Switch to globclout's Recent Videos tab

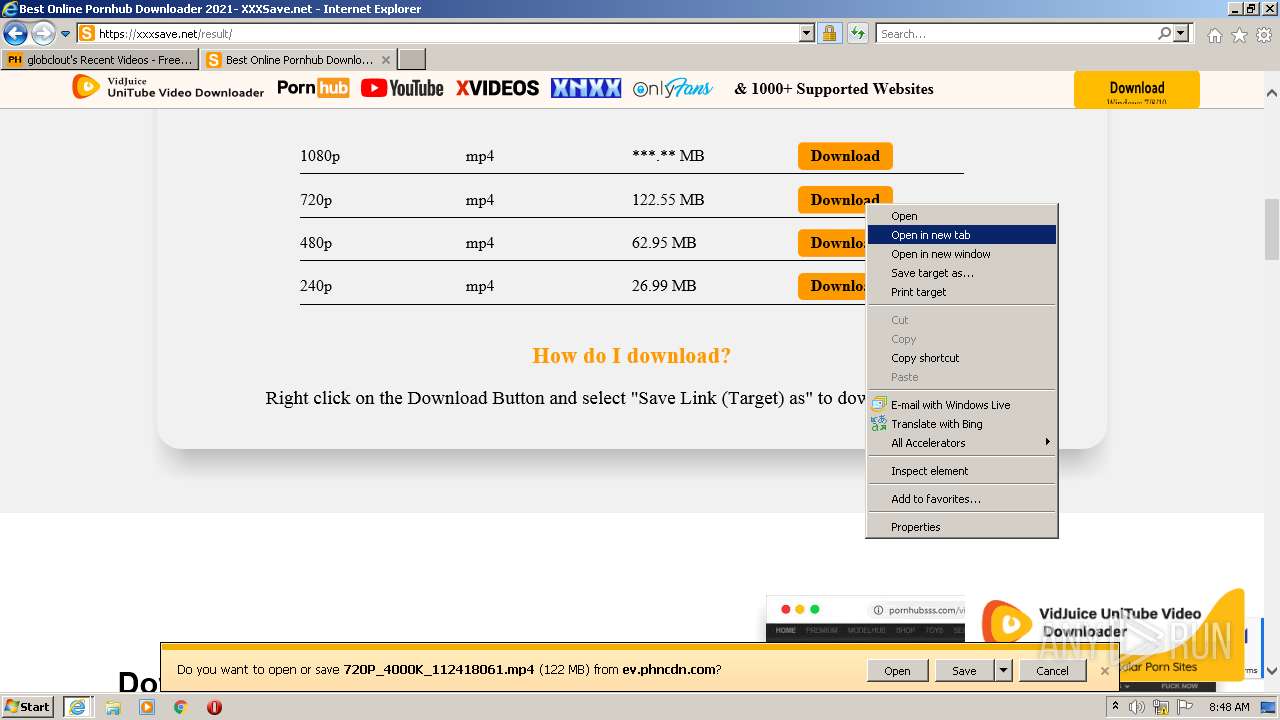tap(100, 60)
